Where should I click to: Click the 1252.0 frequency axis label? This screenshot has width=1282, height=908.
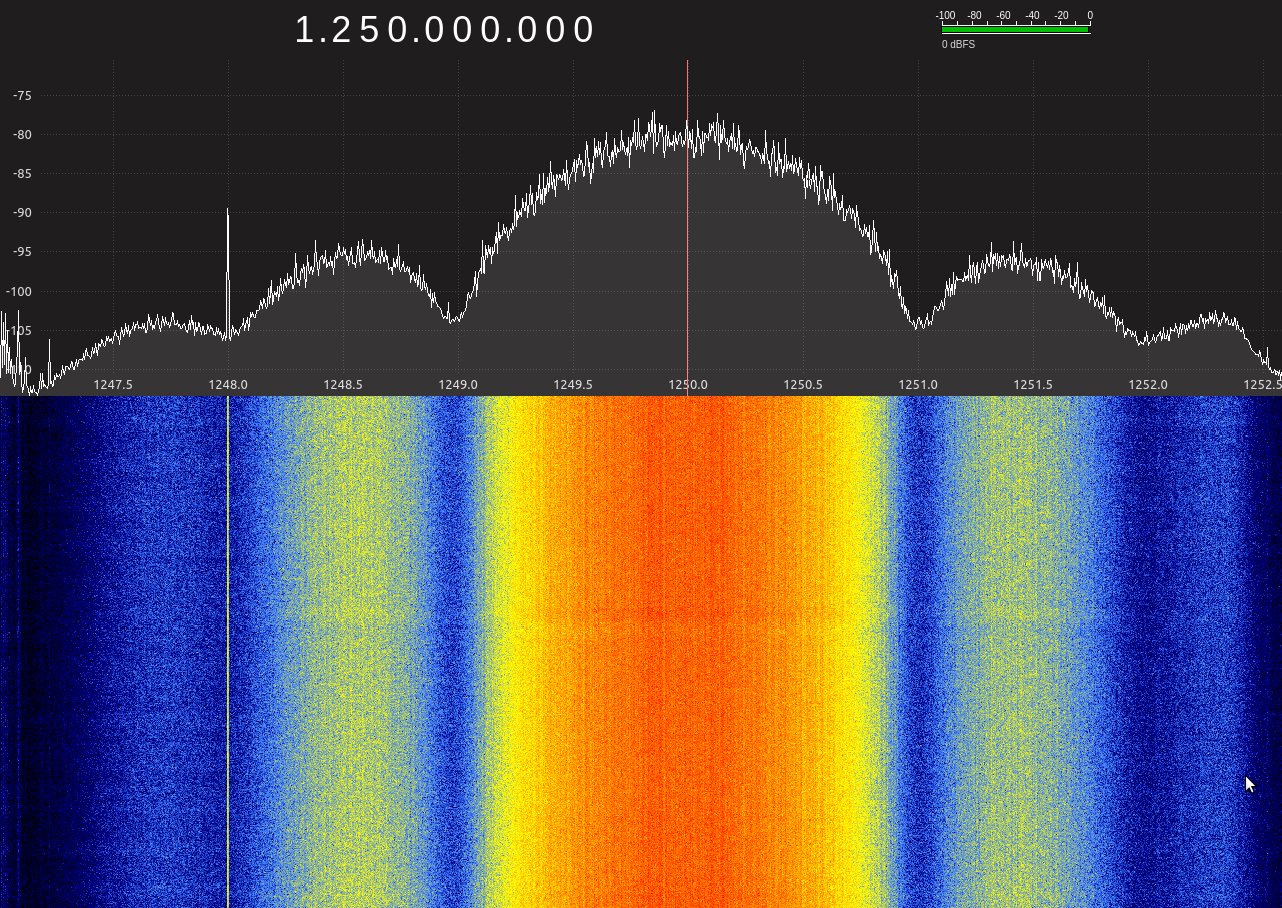tap(1147, 384)
